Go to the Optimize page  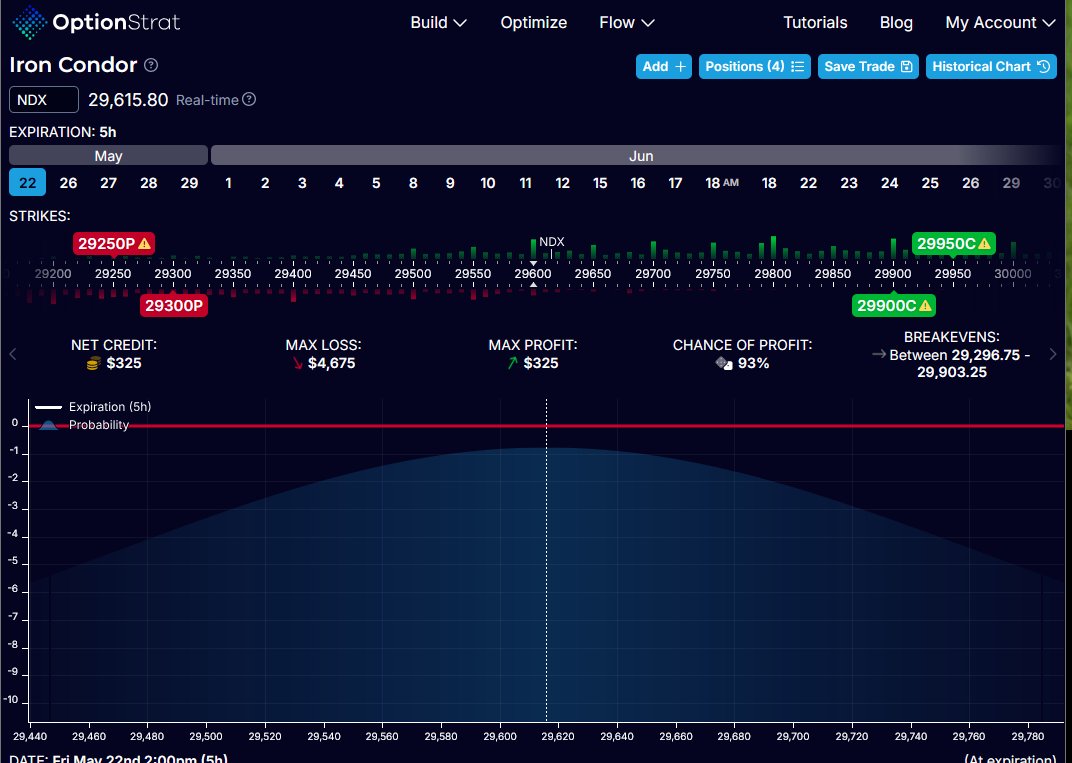click(x=533, y=23)
